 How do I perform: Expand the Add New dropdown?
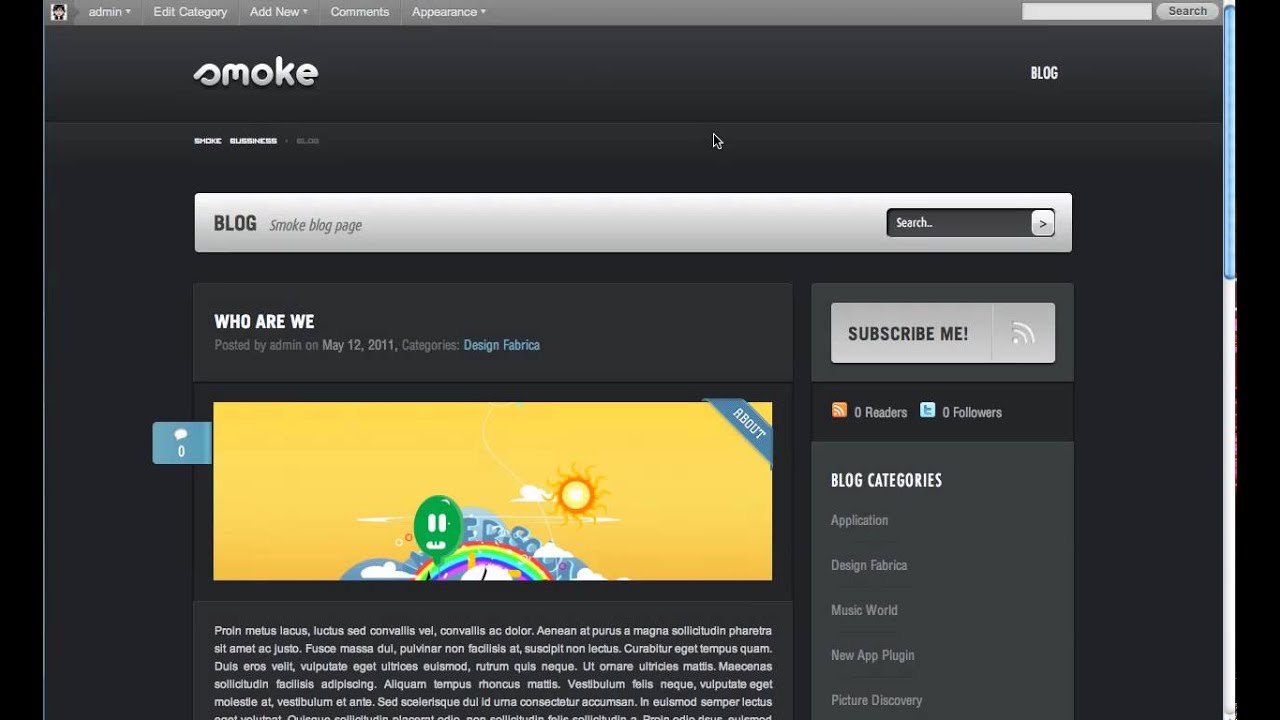pyautogui.click(x=278, y=12)
